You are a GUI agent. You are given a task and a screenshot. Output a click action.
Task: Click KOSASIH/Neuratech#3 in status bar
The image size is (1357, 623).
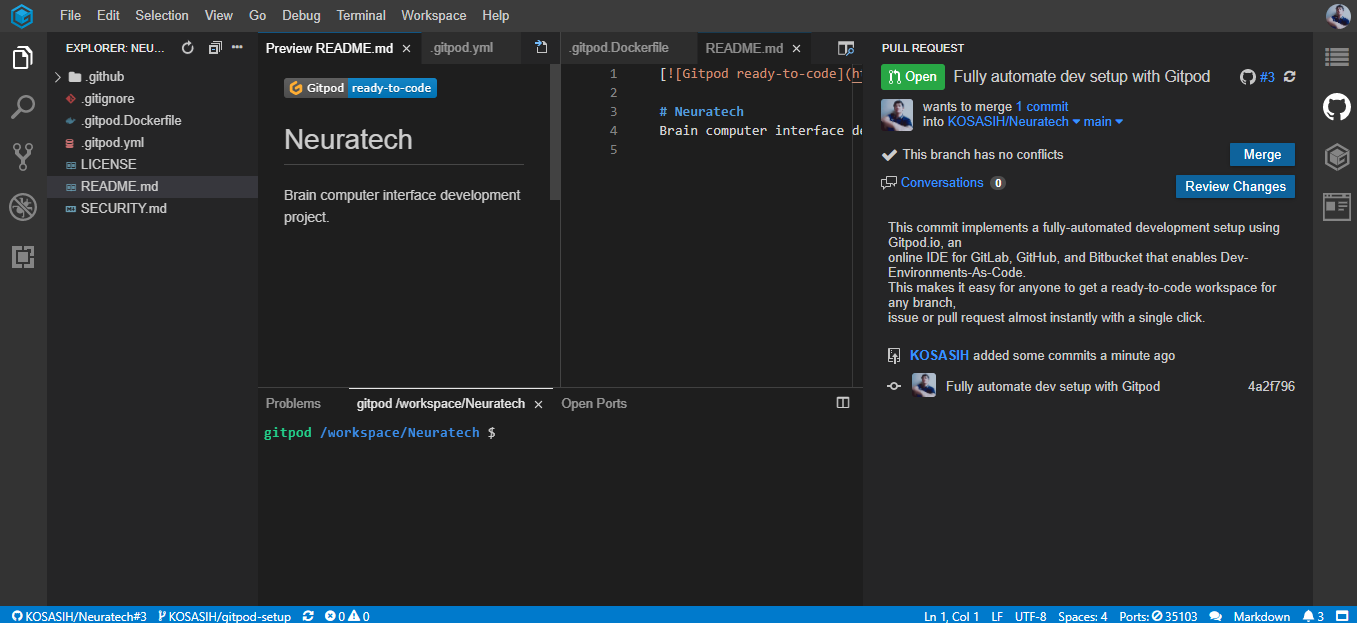click(79, 616)
